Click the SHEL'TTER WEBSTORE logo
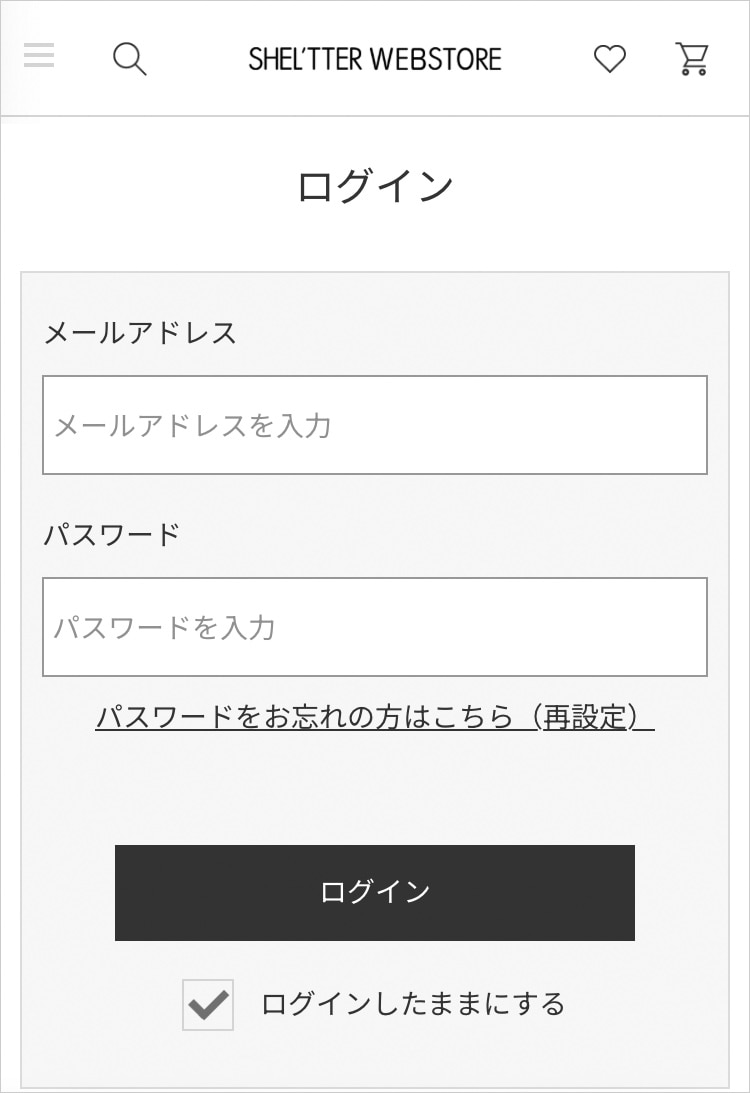This screenshot has height=1093, width=750. (x=375, y=59)
